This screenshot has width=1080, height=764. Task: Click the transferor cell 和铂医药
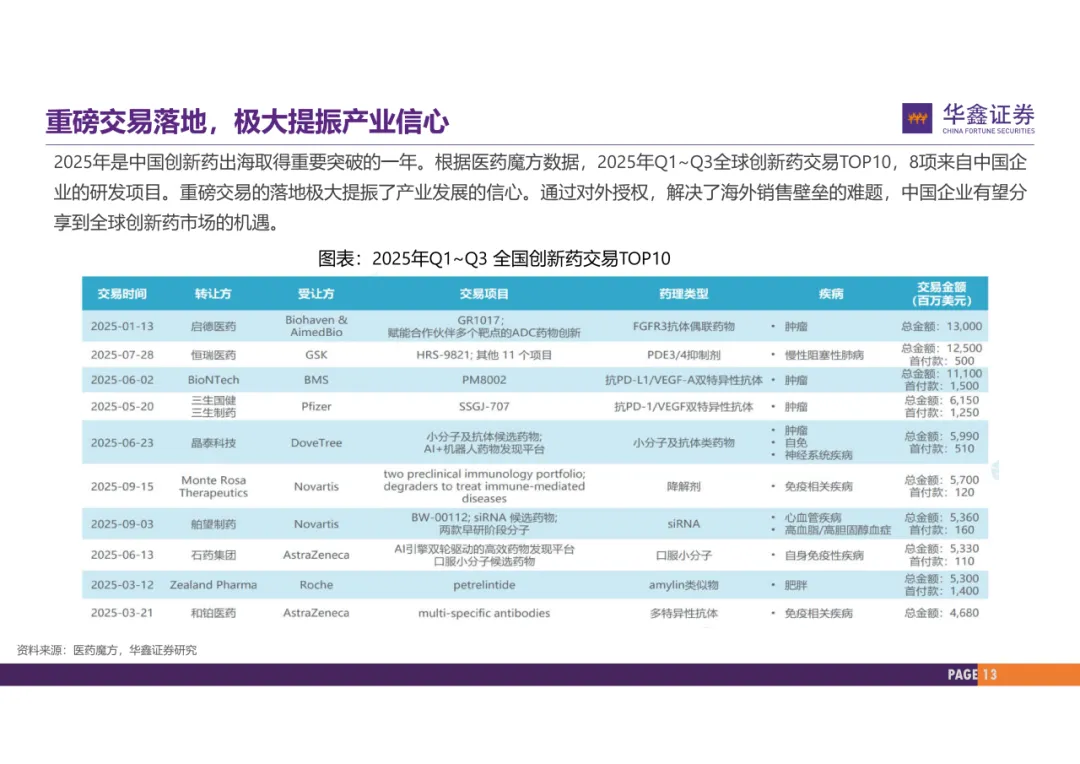(214, 612)
